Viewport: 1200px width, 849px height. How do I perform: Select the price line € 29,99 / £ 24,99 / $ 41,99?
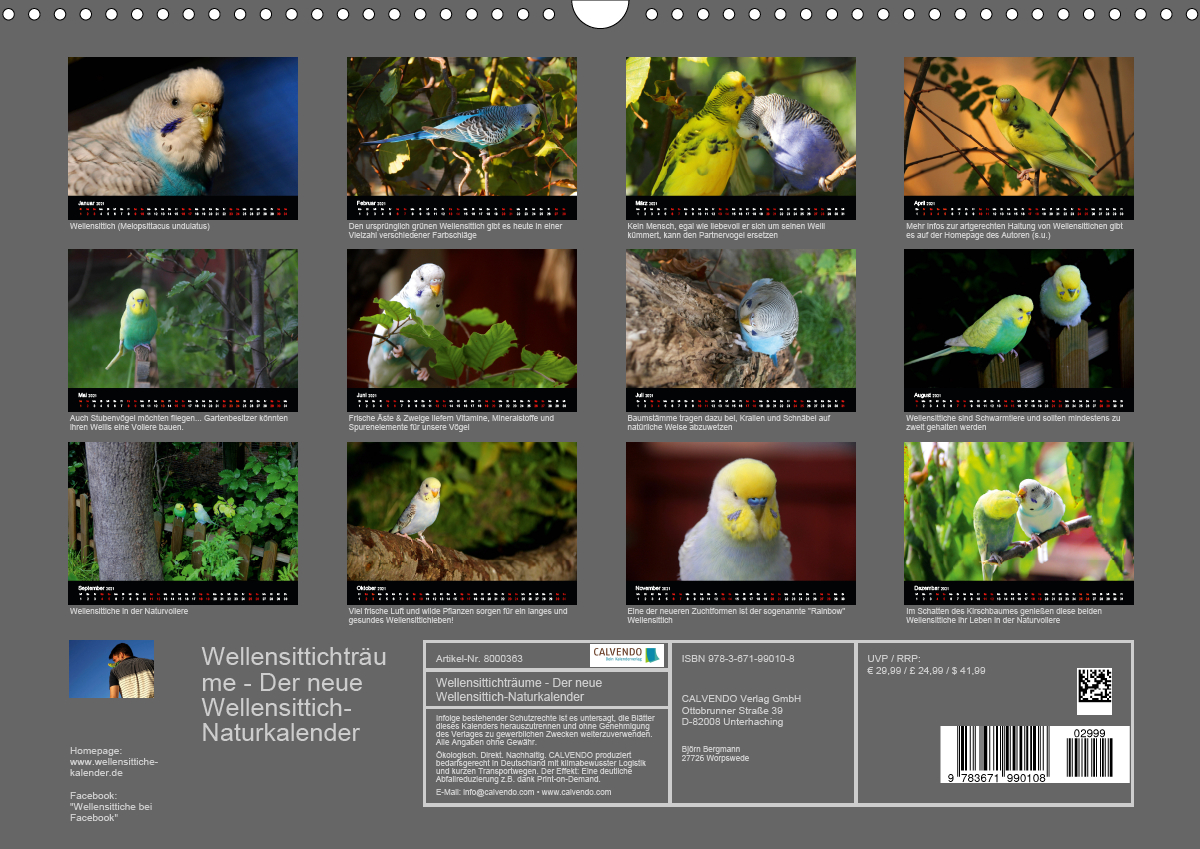(926, 670)
